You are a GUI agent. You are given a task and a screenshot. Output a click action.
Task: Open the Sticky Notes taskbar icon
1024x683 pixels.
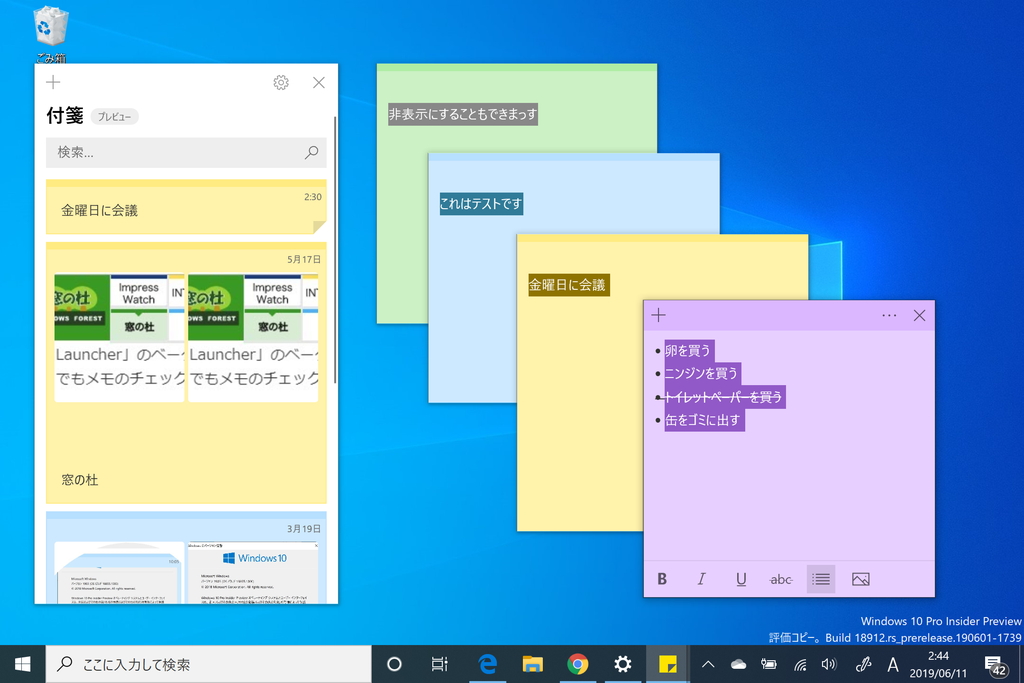click(x=667, y=664)
